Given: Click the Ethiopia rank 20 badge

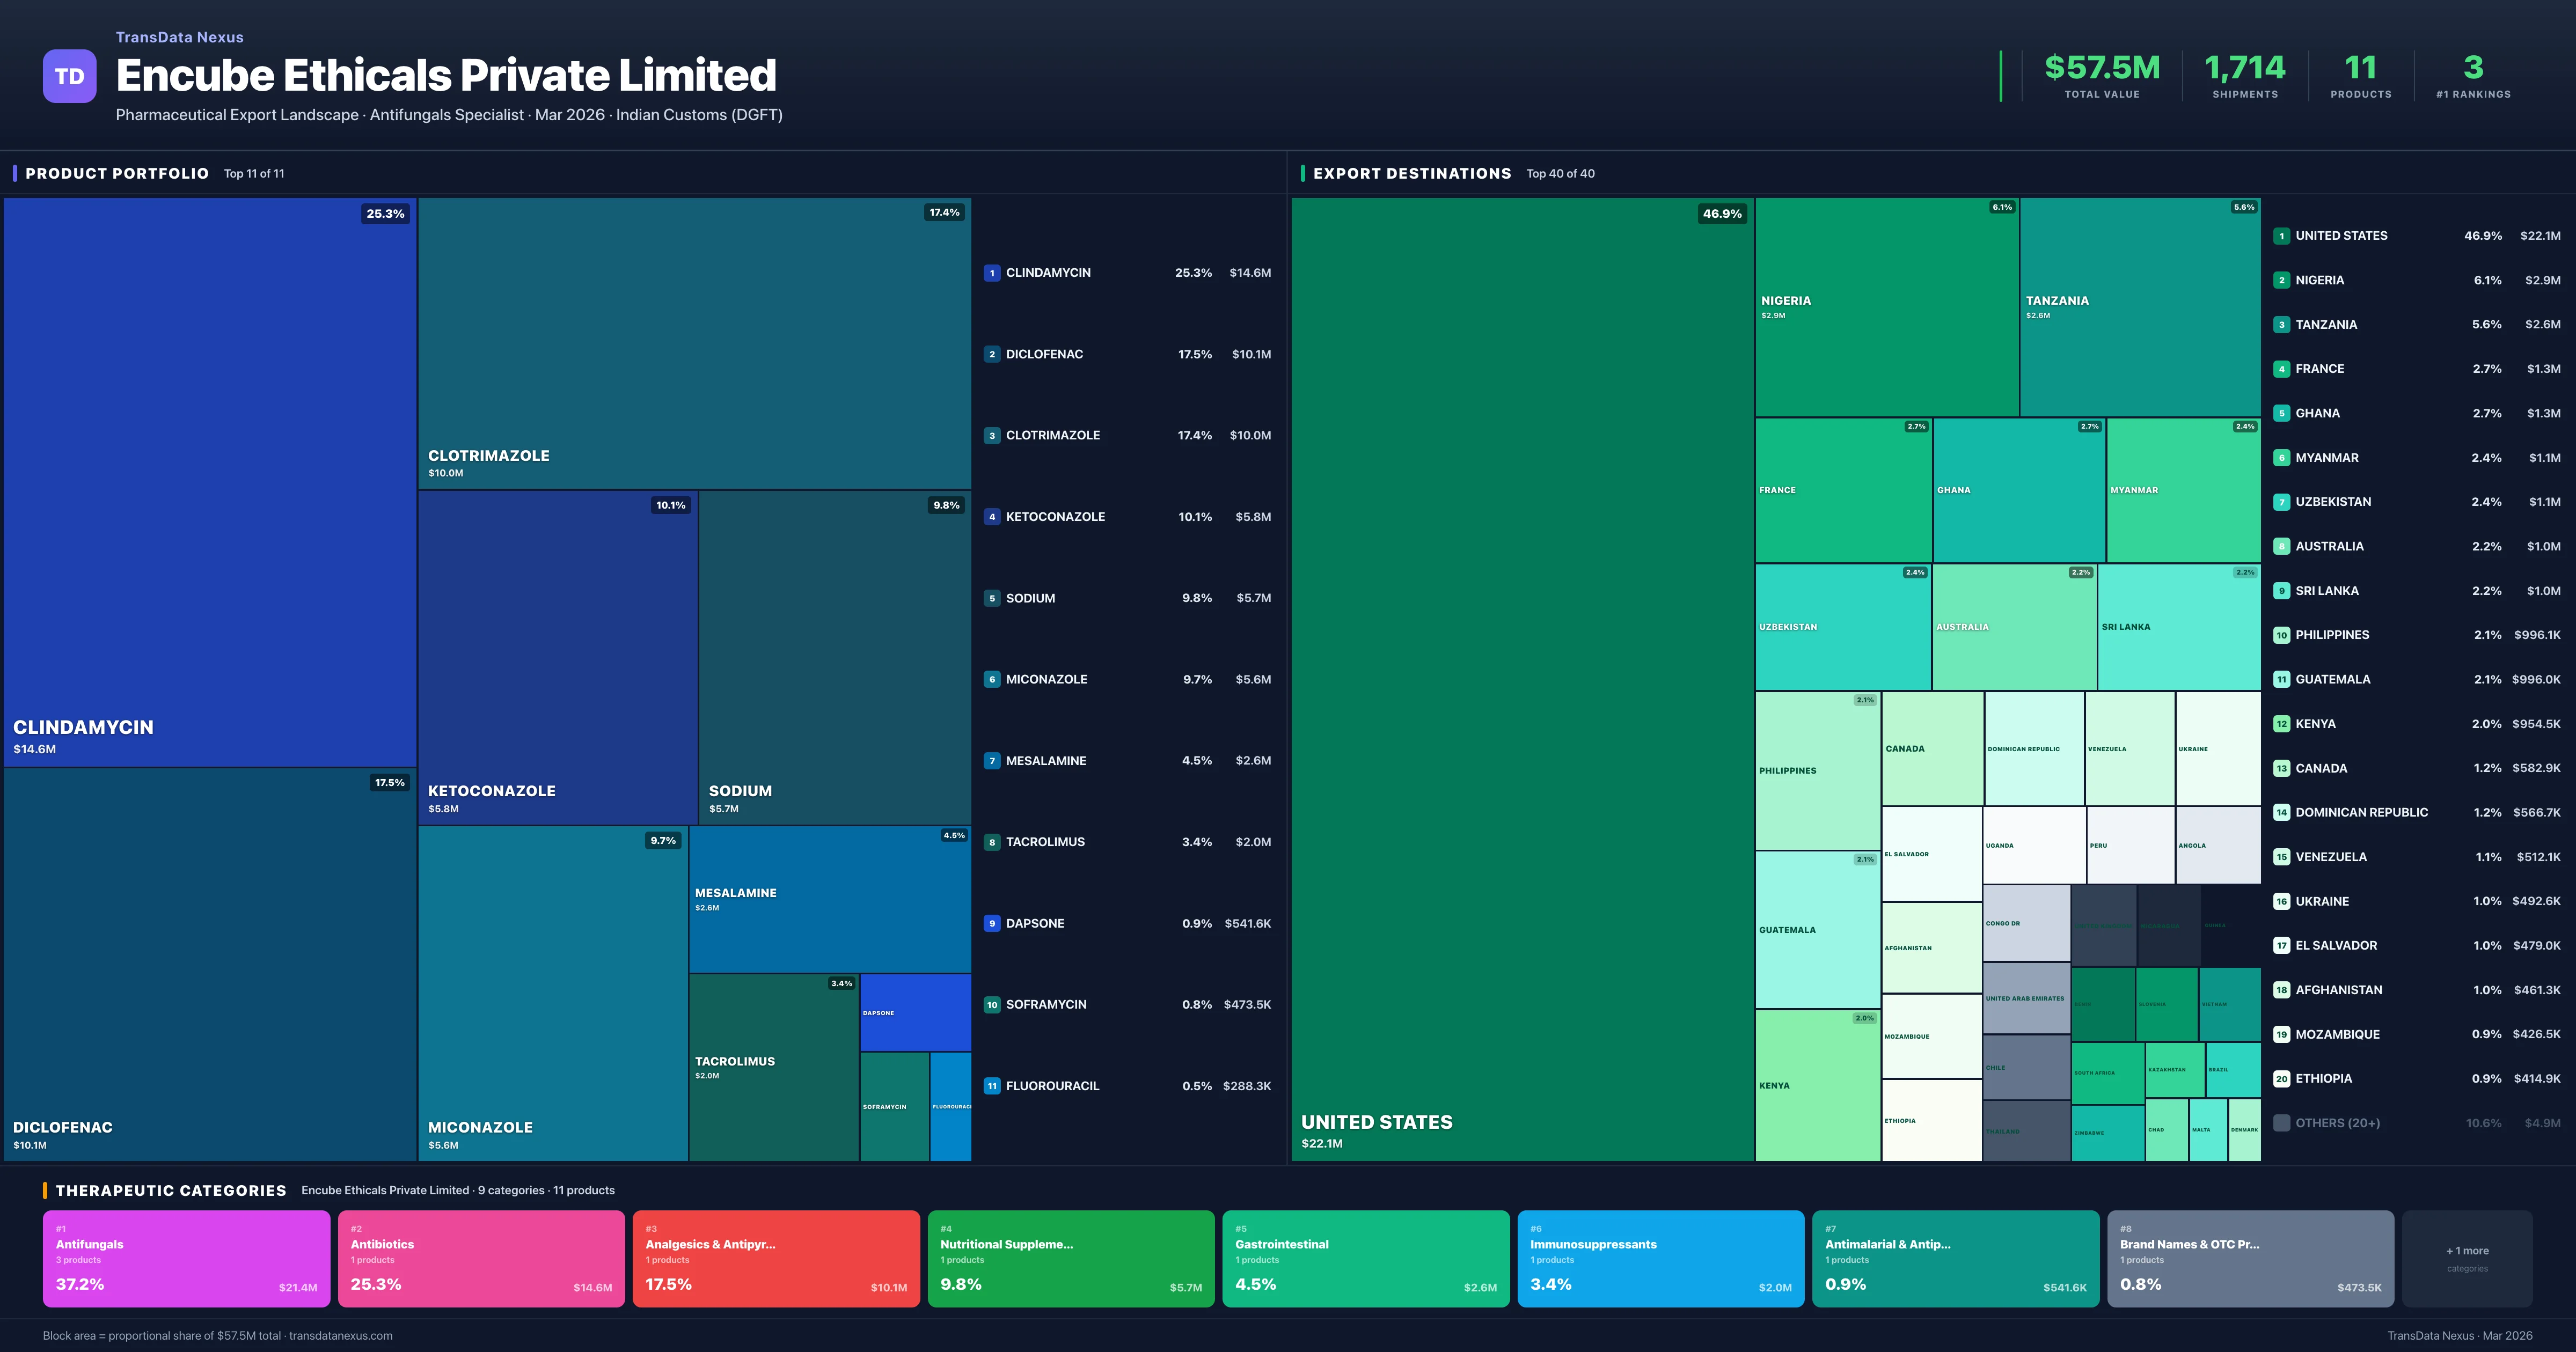Looking at the screenshot, I should coord(2281,1079).
